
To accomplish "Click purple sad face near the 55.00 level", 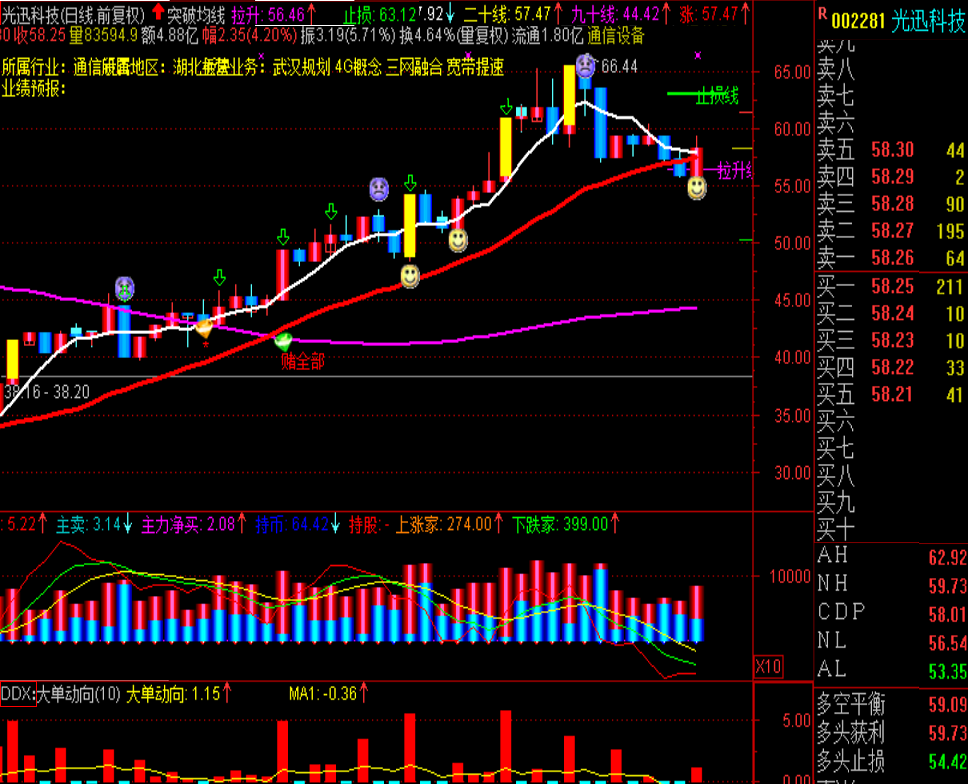I will tap(379, 189).
